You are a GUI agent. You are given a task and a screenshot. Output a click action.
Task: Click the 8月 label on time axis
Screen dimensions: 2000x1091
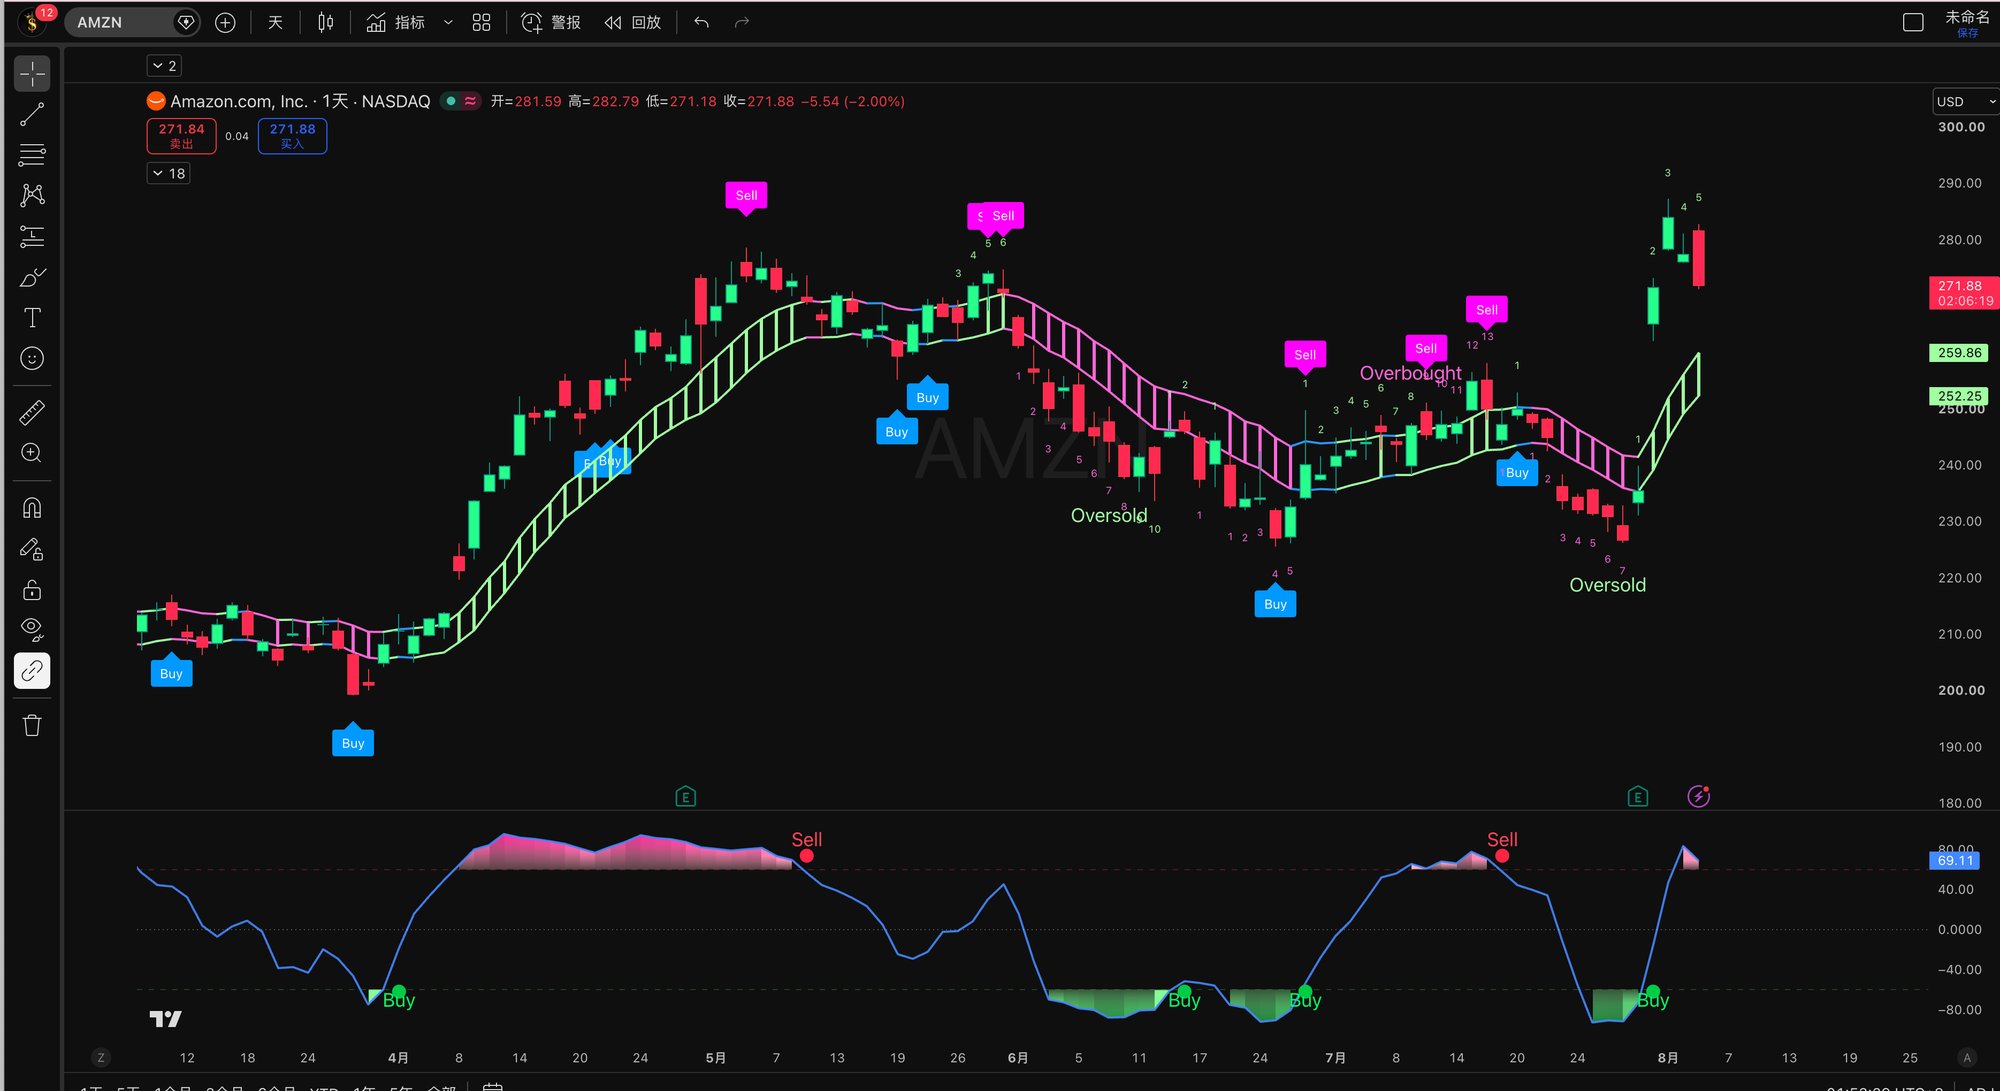pyautogui.click(x=1667, y=1057)
